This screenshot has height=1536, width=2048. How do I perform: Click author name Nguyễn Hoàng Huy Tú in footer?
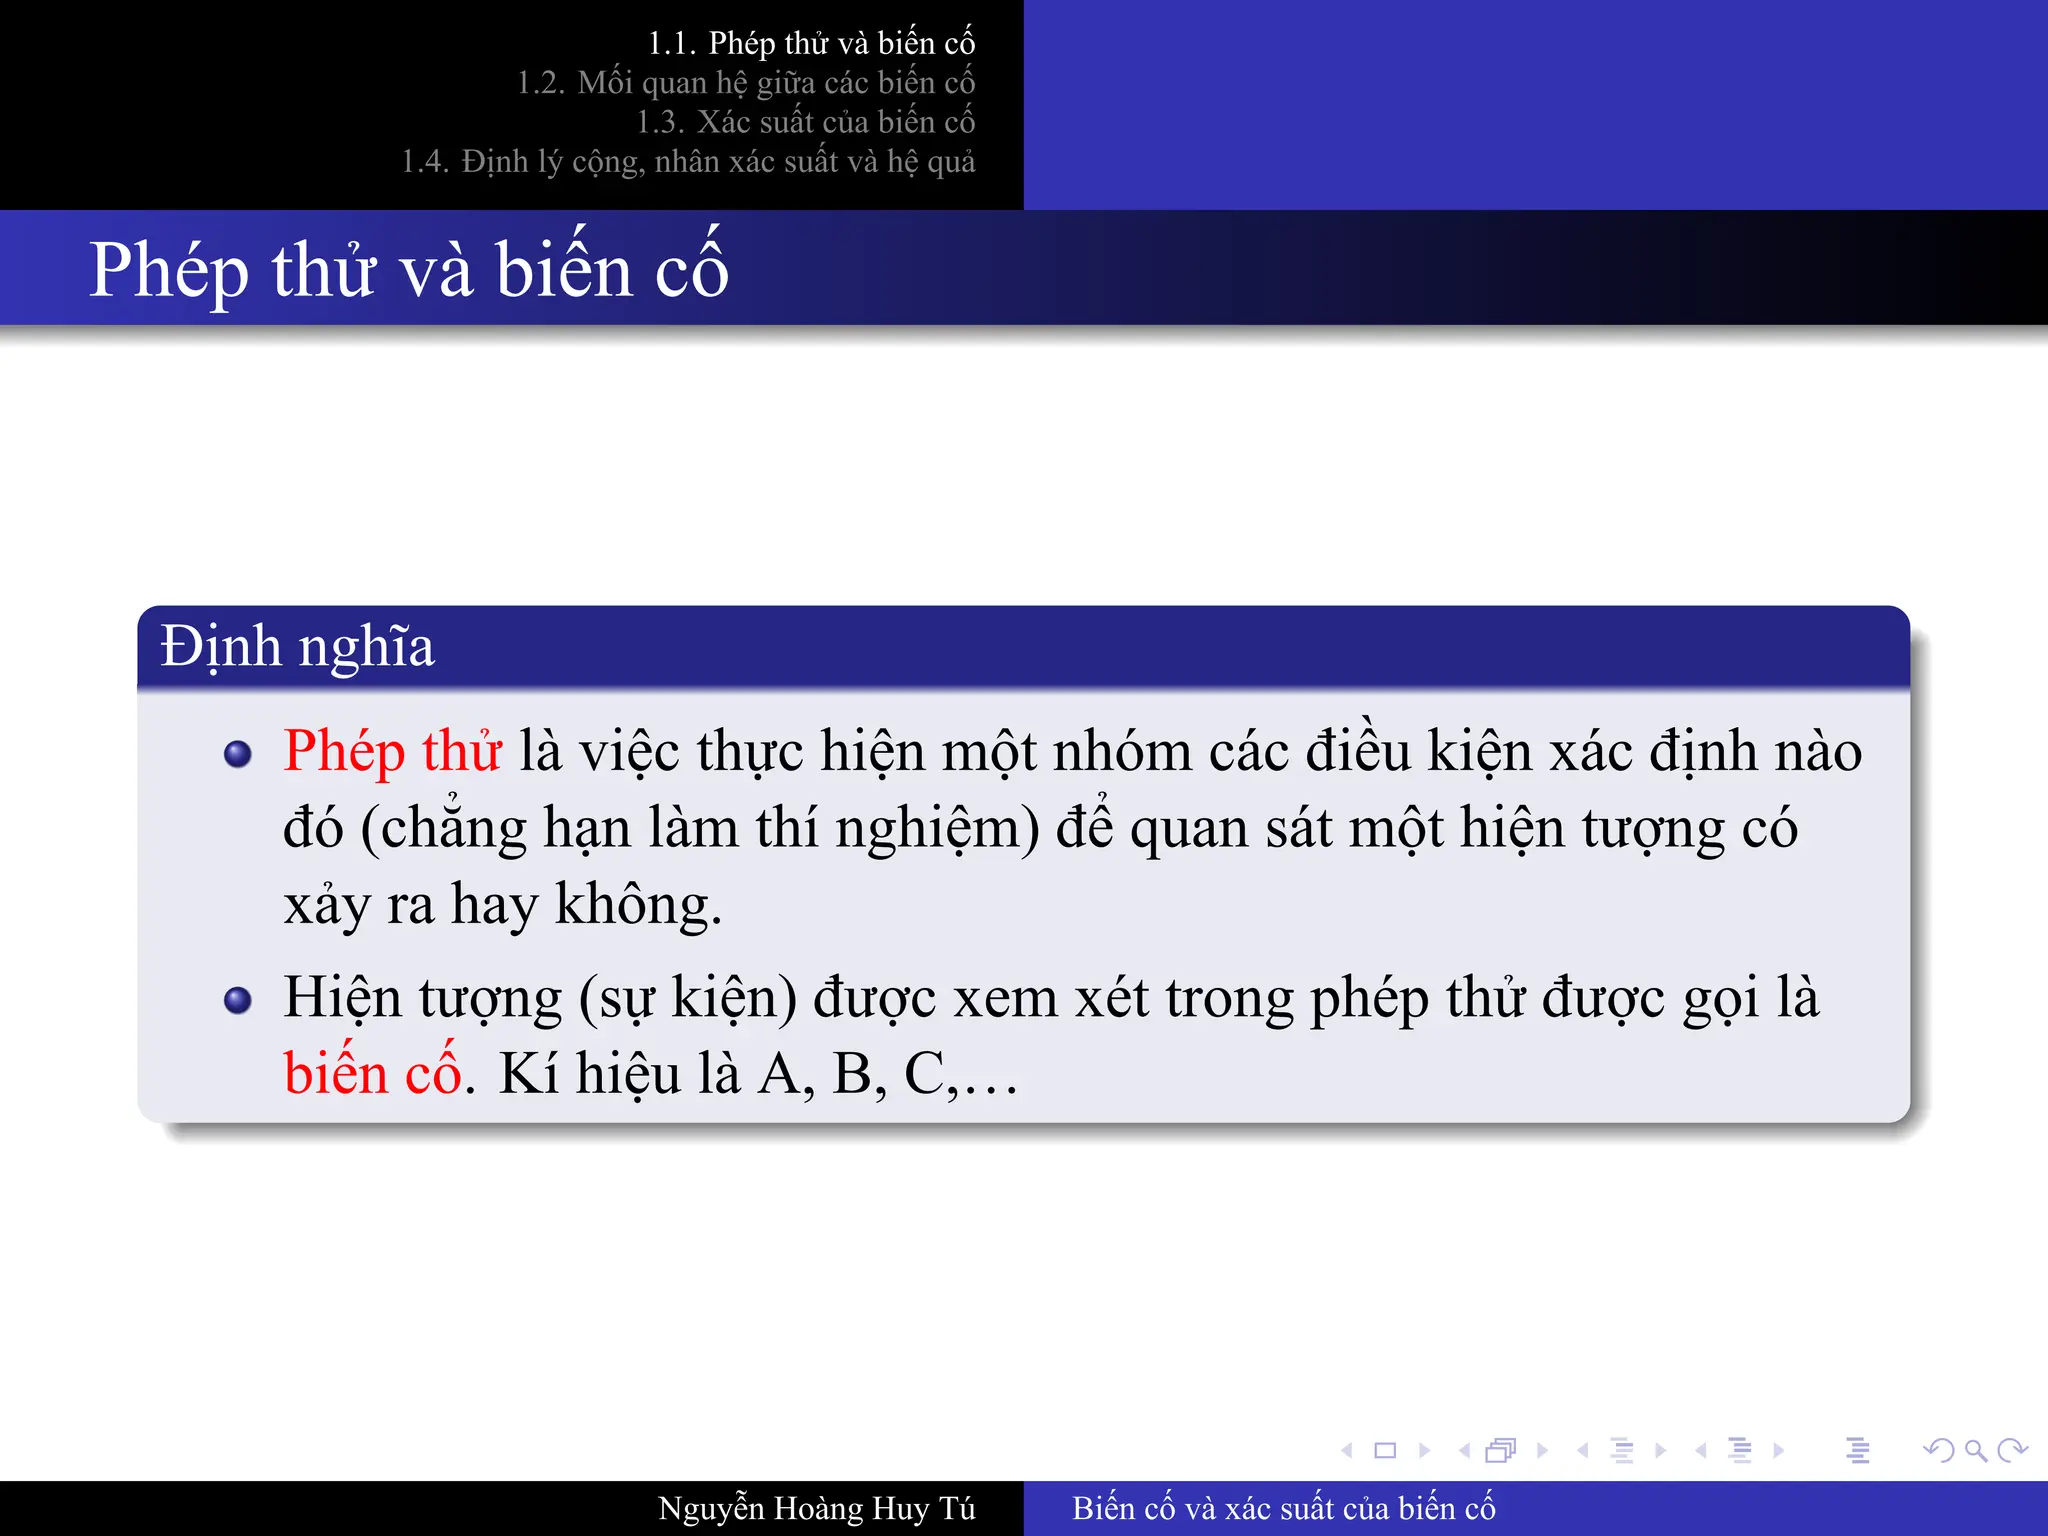(x=816, y=1508)
